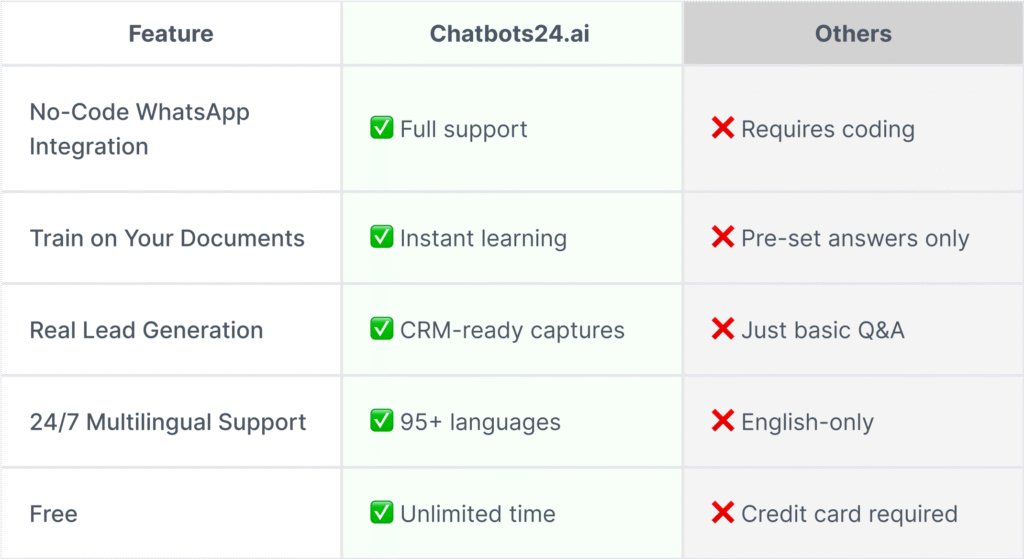Click the Credit card required text

coord(849,514)
